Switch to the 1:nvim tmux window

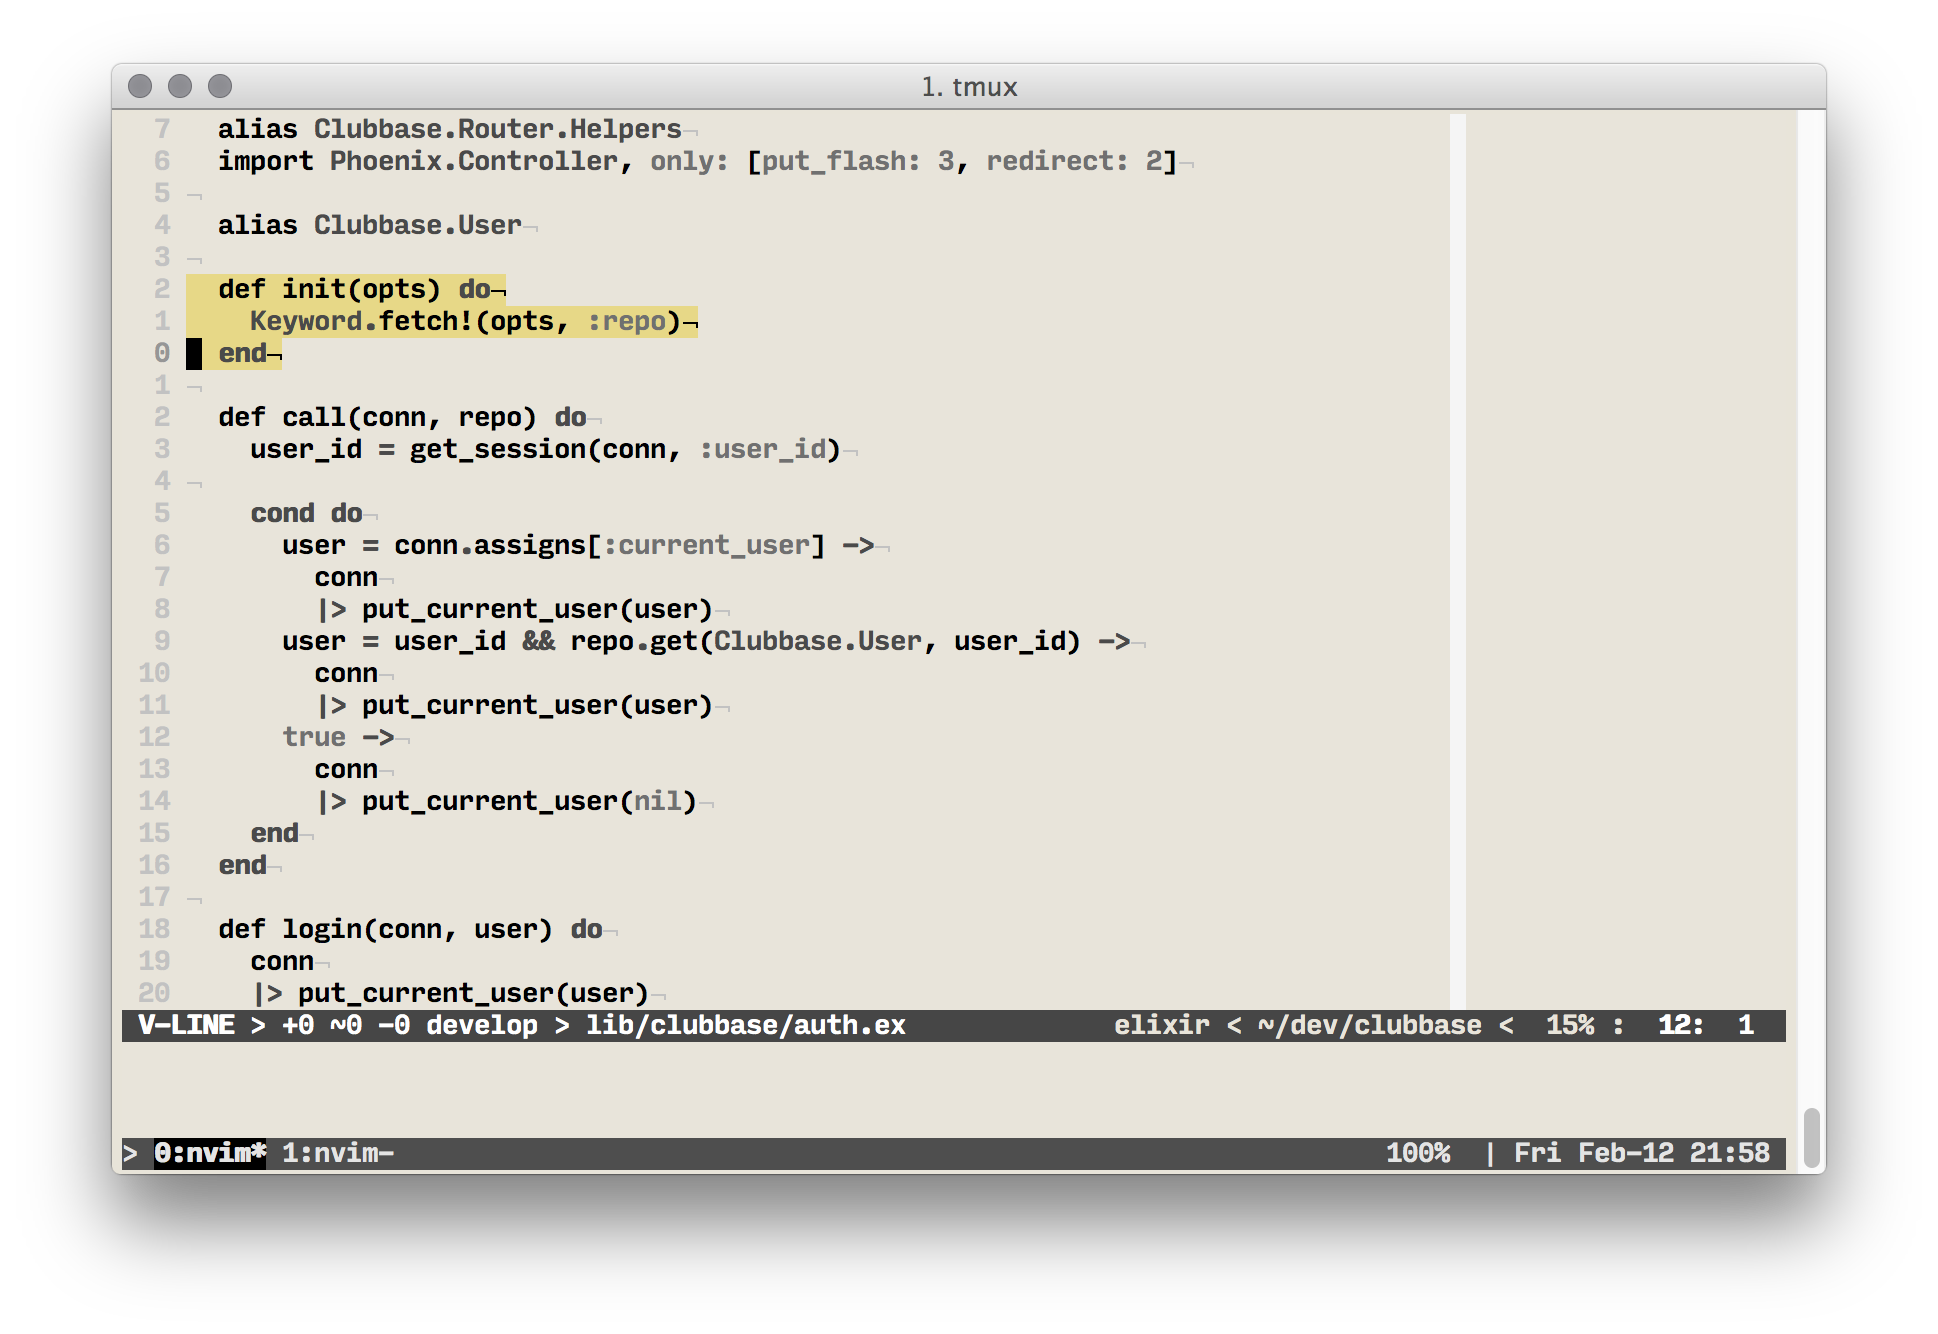tap(337, 1153)
